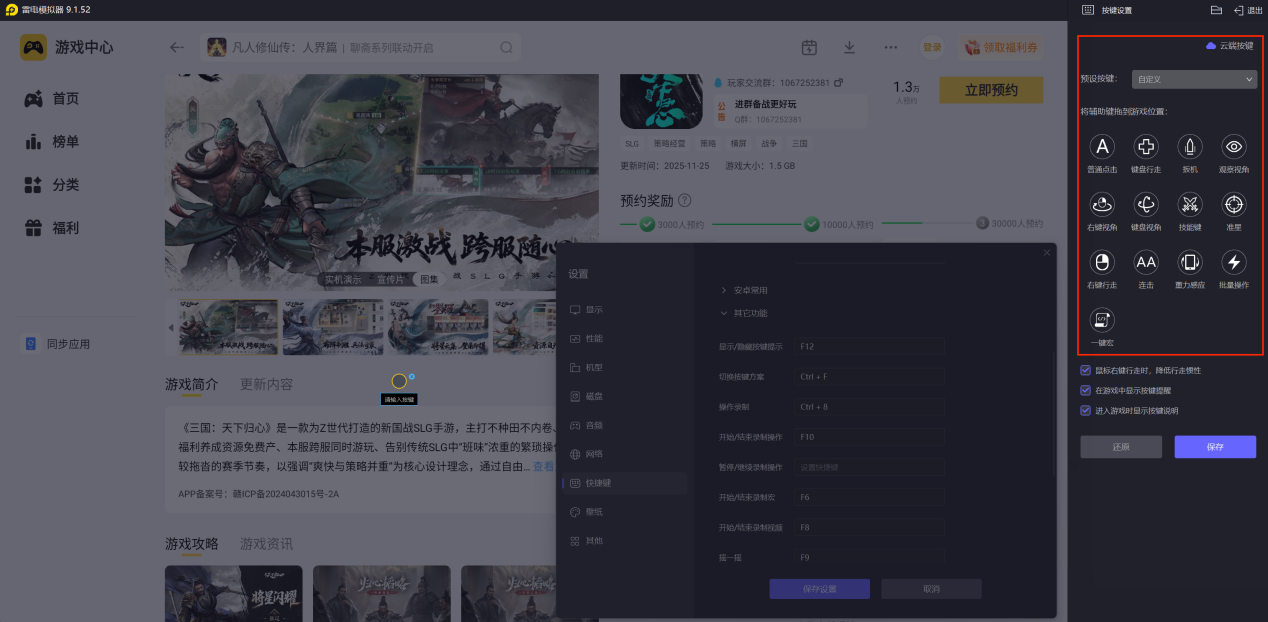Screen dimensions: 1268x622
Task: Select the 键盘行走 D-pad tool
Action: point(1146,148)
